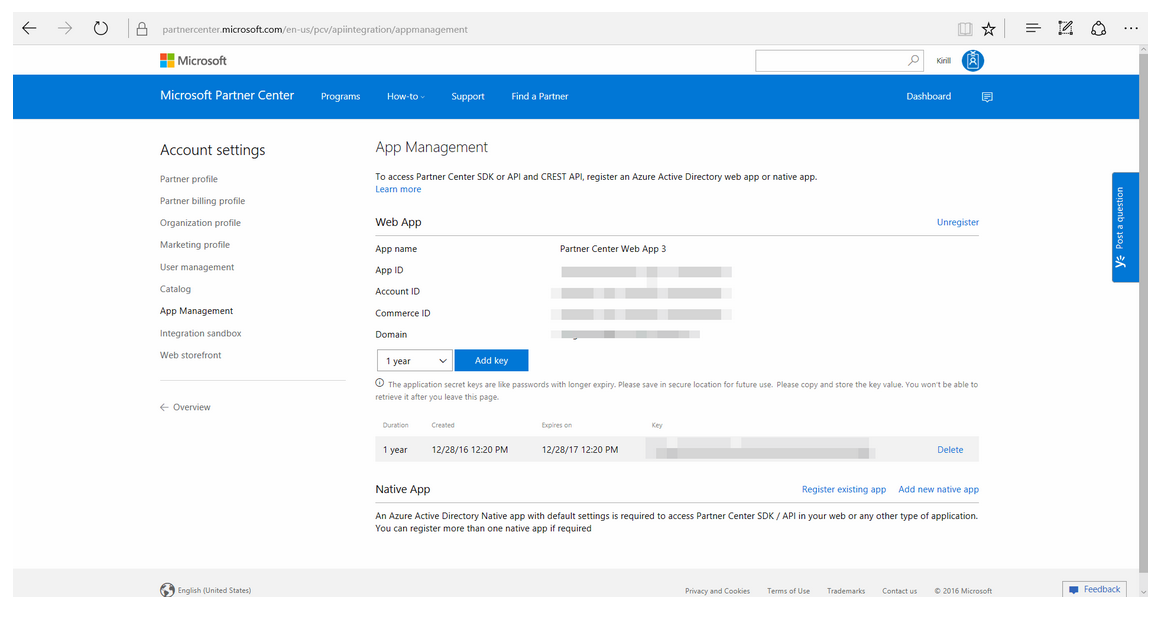Screen dimensions: 1162x619
Task: Expand the How-to menu
Action: click(405, 96)
